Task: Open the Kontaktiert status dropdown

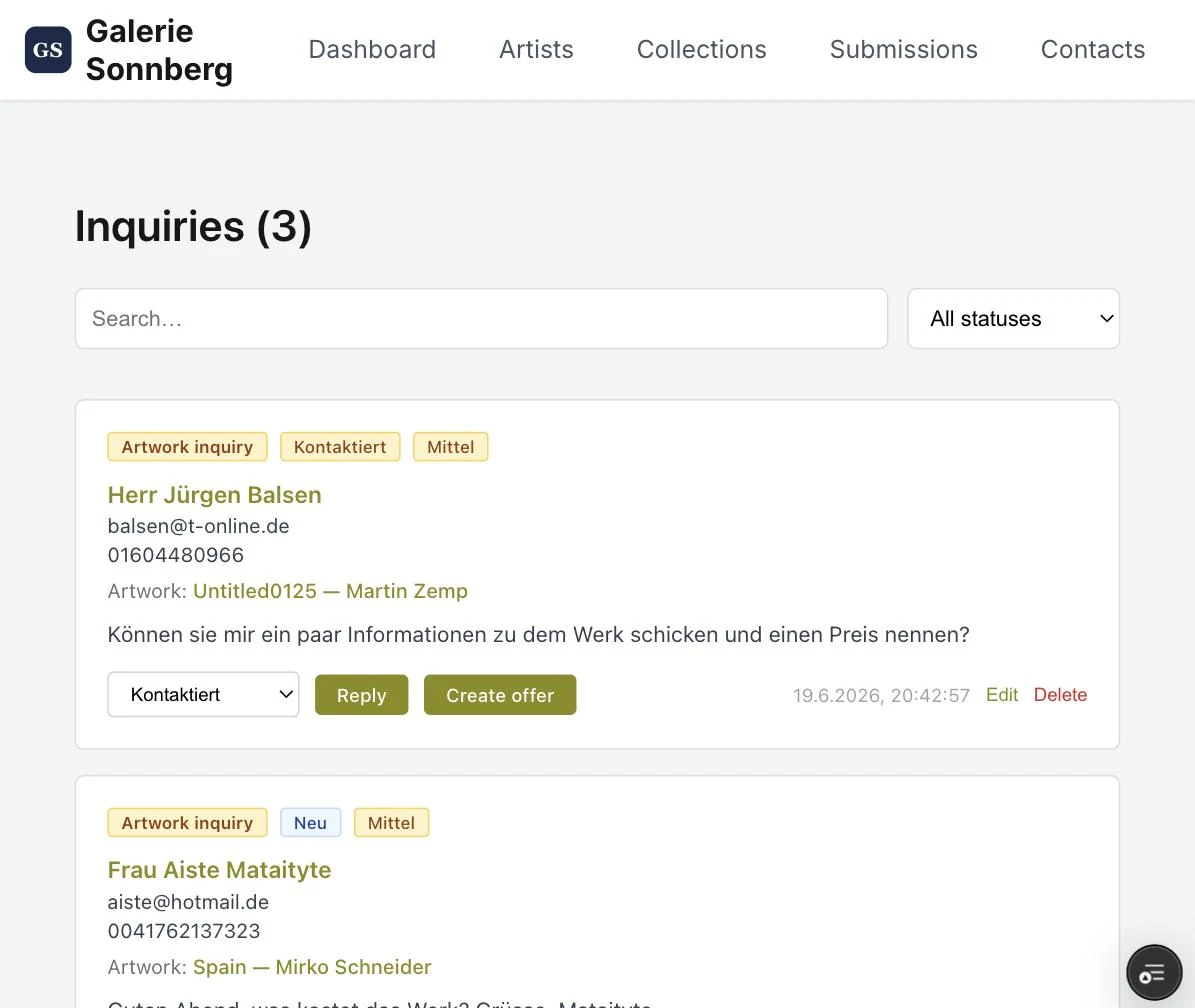Action: [203, 694]
